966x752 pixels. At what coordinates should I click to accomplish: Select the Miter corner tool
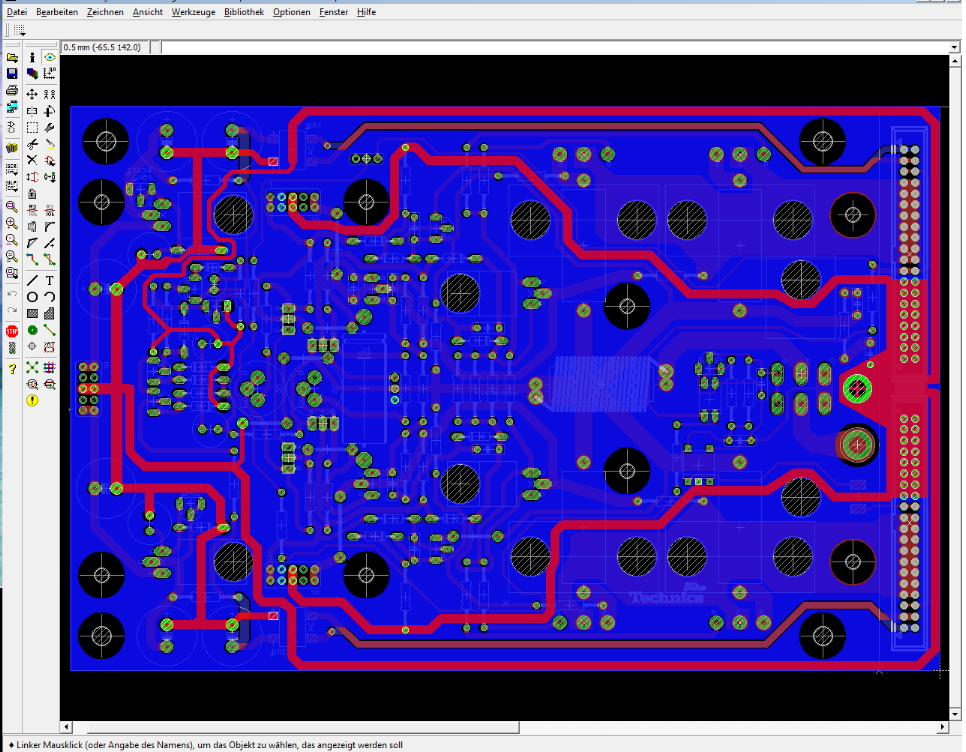49,227
